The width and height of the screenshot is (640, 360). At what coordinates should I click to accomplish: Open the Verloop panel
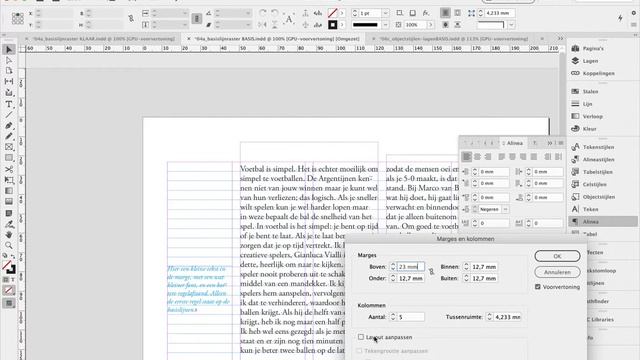(592, 116)
